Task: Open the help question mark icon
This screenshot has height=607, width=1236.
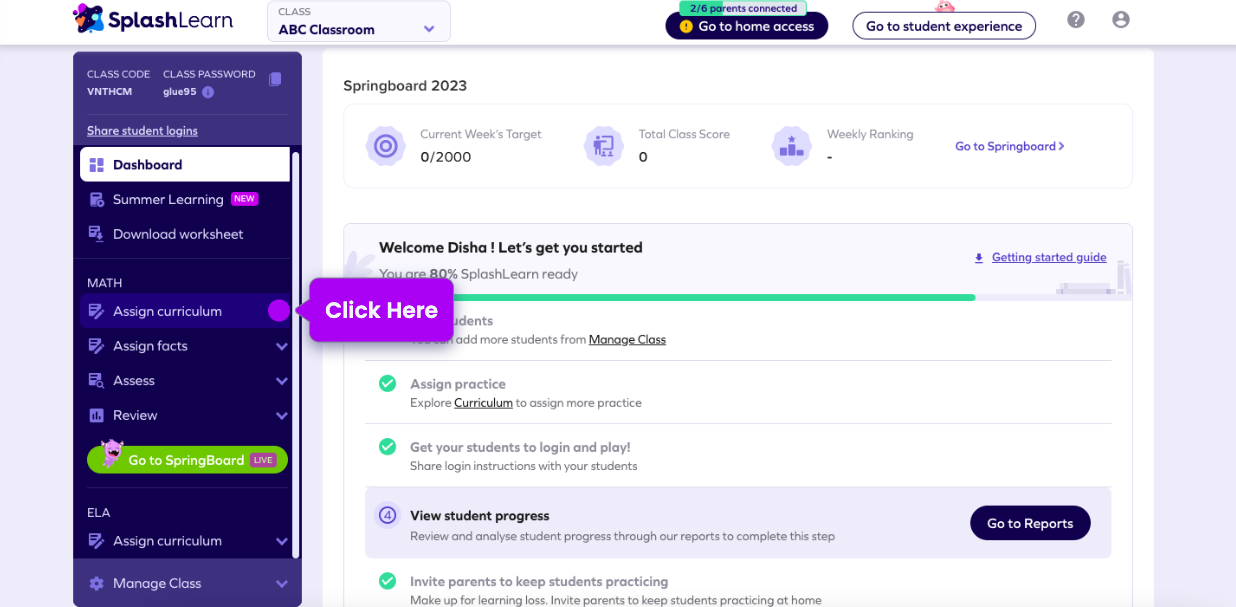Action: [1076, 20]
